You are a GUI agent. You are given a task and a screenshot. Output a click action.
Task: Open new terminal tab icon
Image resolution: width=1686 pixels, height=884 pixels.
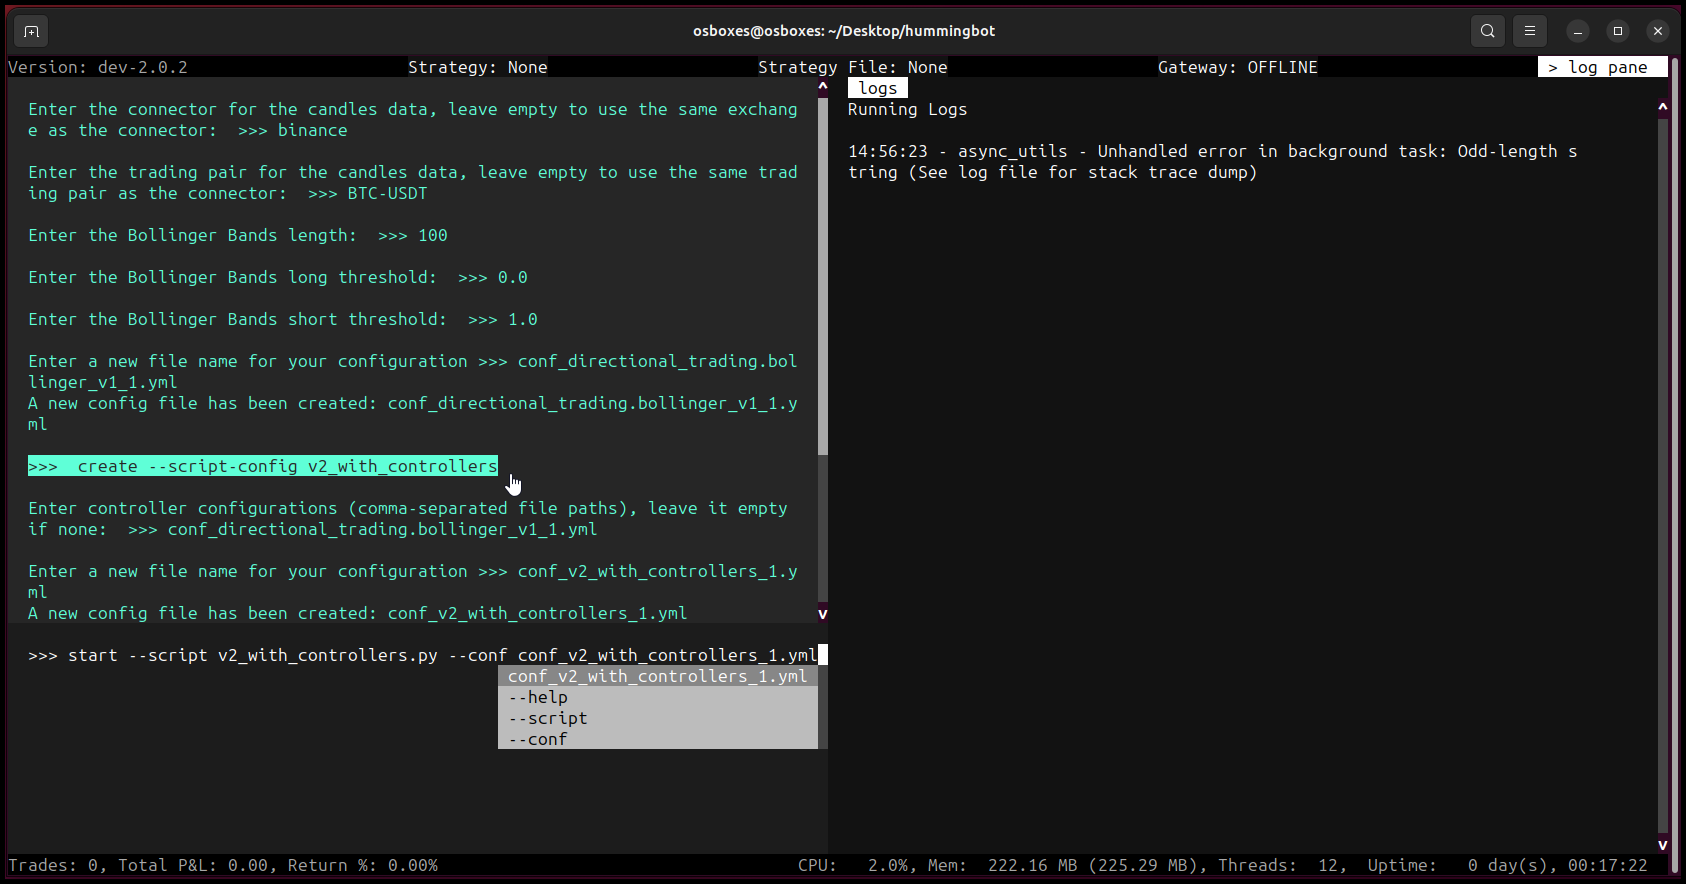click(31, 31)
